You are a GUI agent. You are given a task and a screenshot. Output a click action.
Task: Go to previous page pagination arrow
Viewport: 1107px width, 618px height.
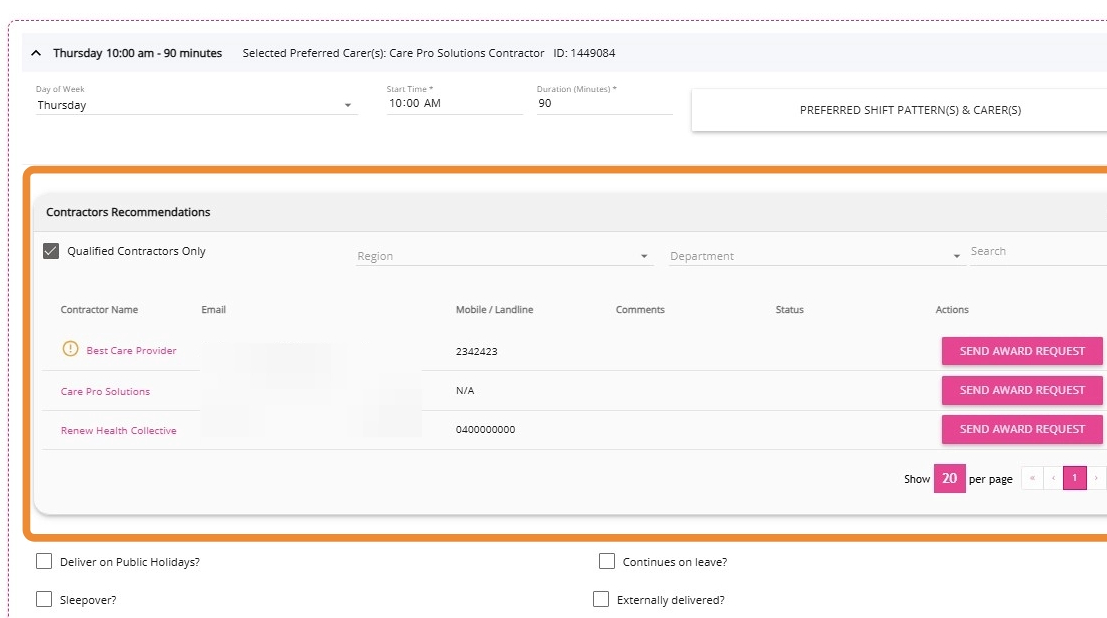click(x=1053, y=478)
